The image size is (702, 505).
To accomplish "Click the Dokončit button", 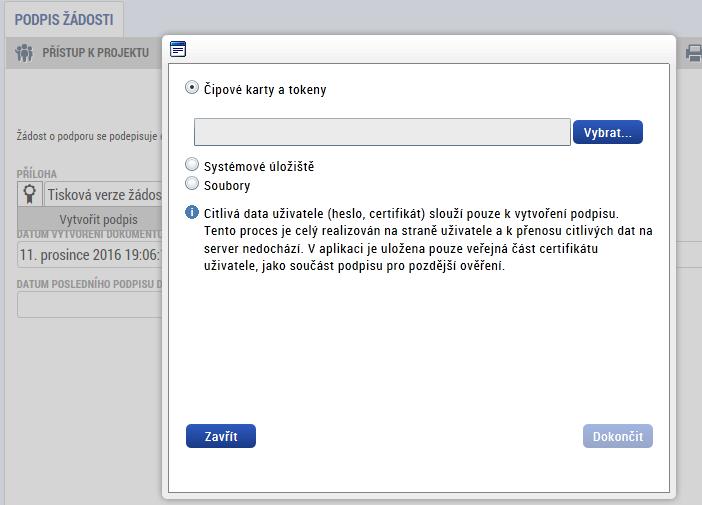I will tap(618, 436).
